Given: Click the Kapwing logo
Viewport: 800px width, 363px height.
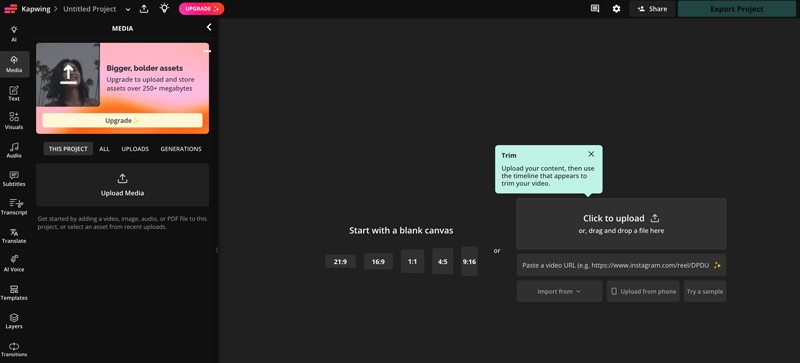Looking at the screenshot, I should click(x=10, y=9).
